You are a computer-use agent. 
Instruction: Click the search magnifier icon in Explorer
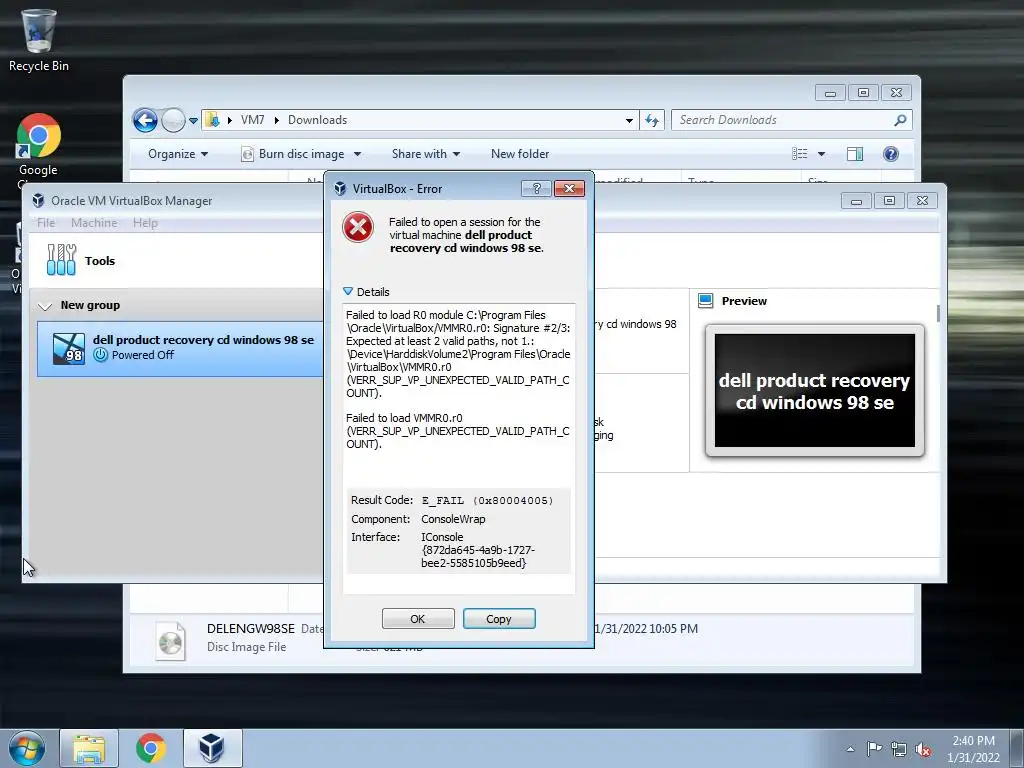pos(901,120)
